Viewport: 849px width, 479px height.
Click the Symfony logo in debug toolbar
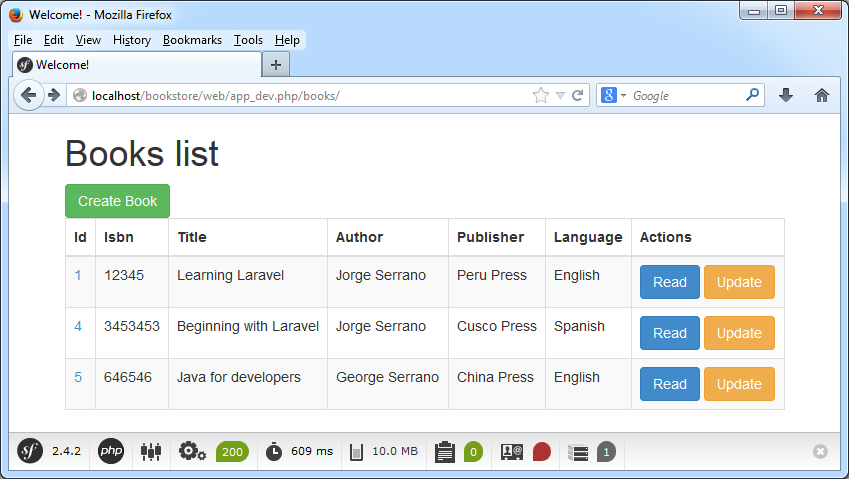30,452
